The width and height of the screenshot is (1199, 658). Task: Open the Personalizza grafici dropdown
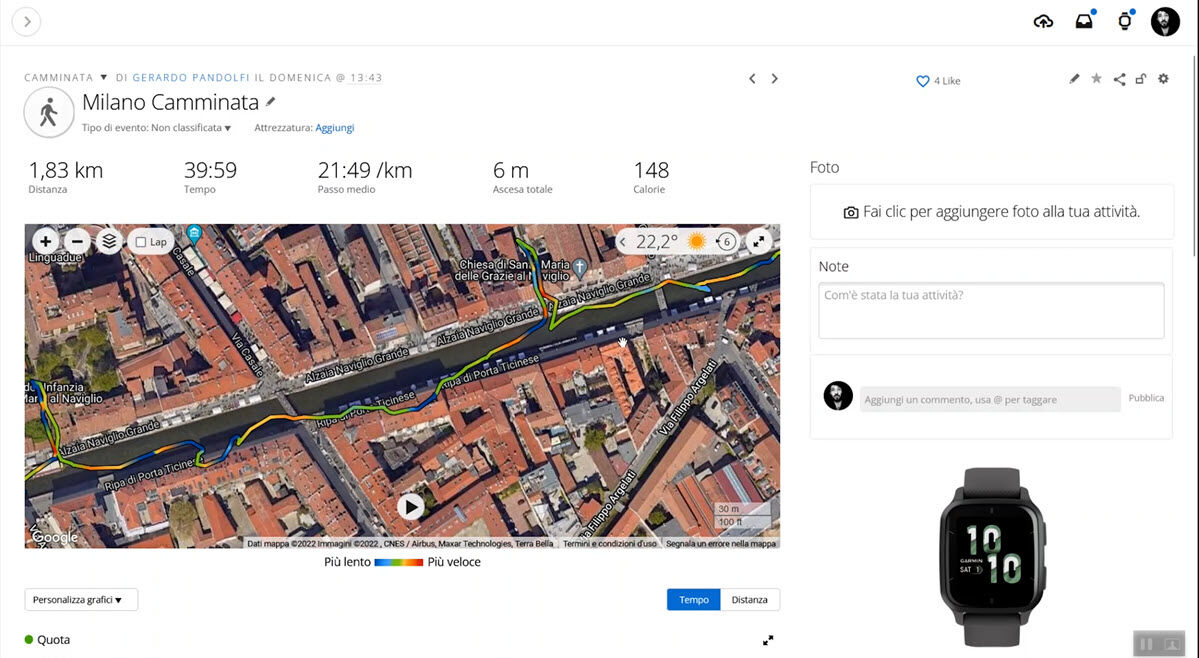(x=81, y=600)
